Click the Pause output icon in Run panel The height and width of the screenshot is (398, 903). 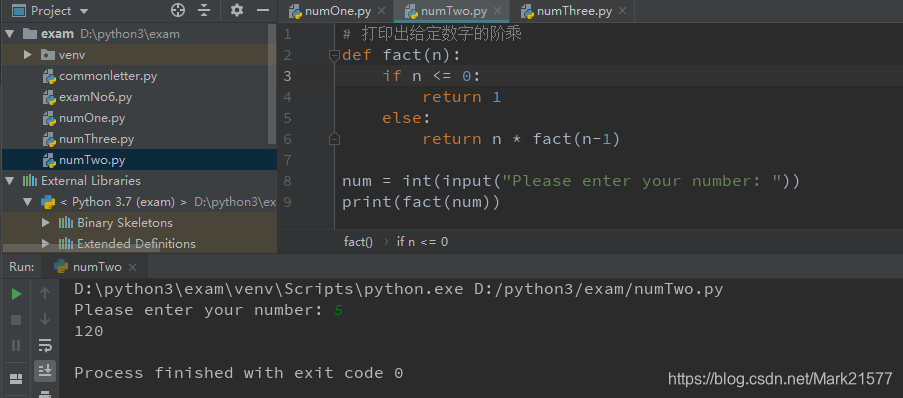pos(17,346)
